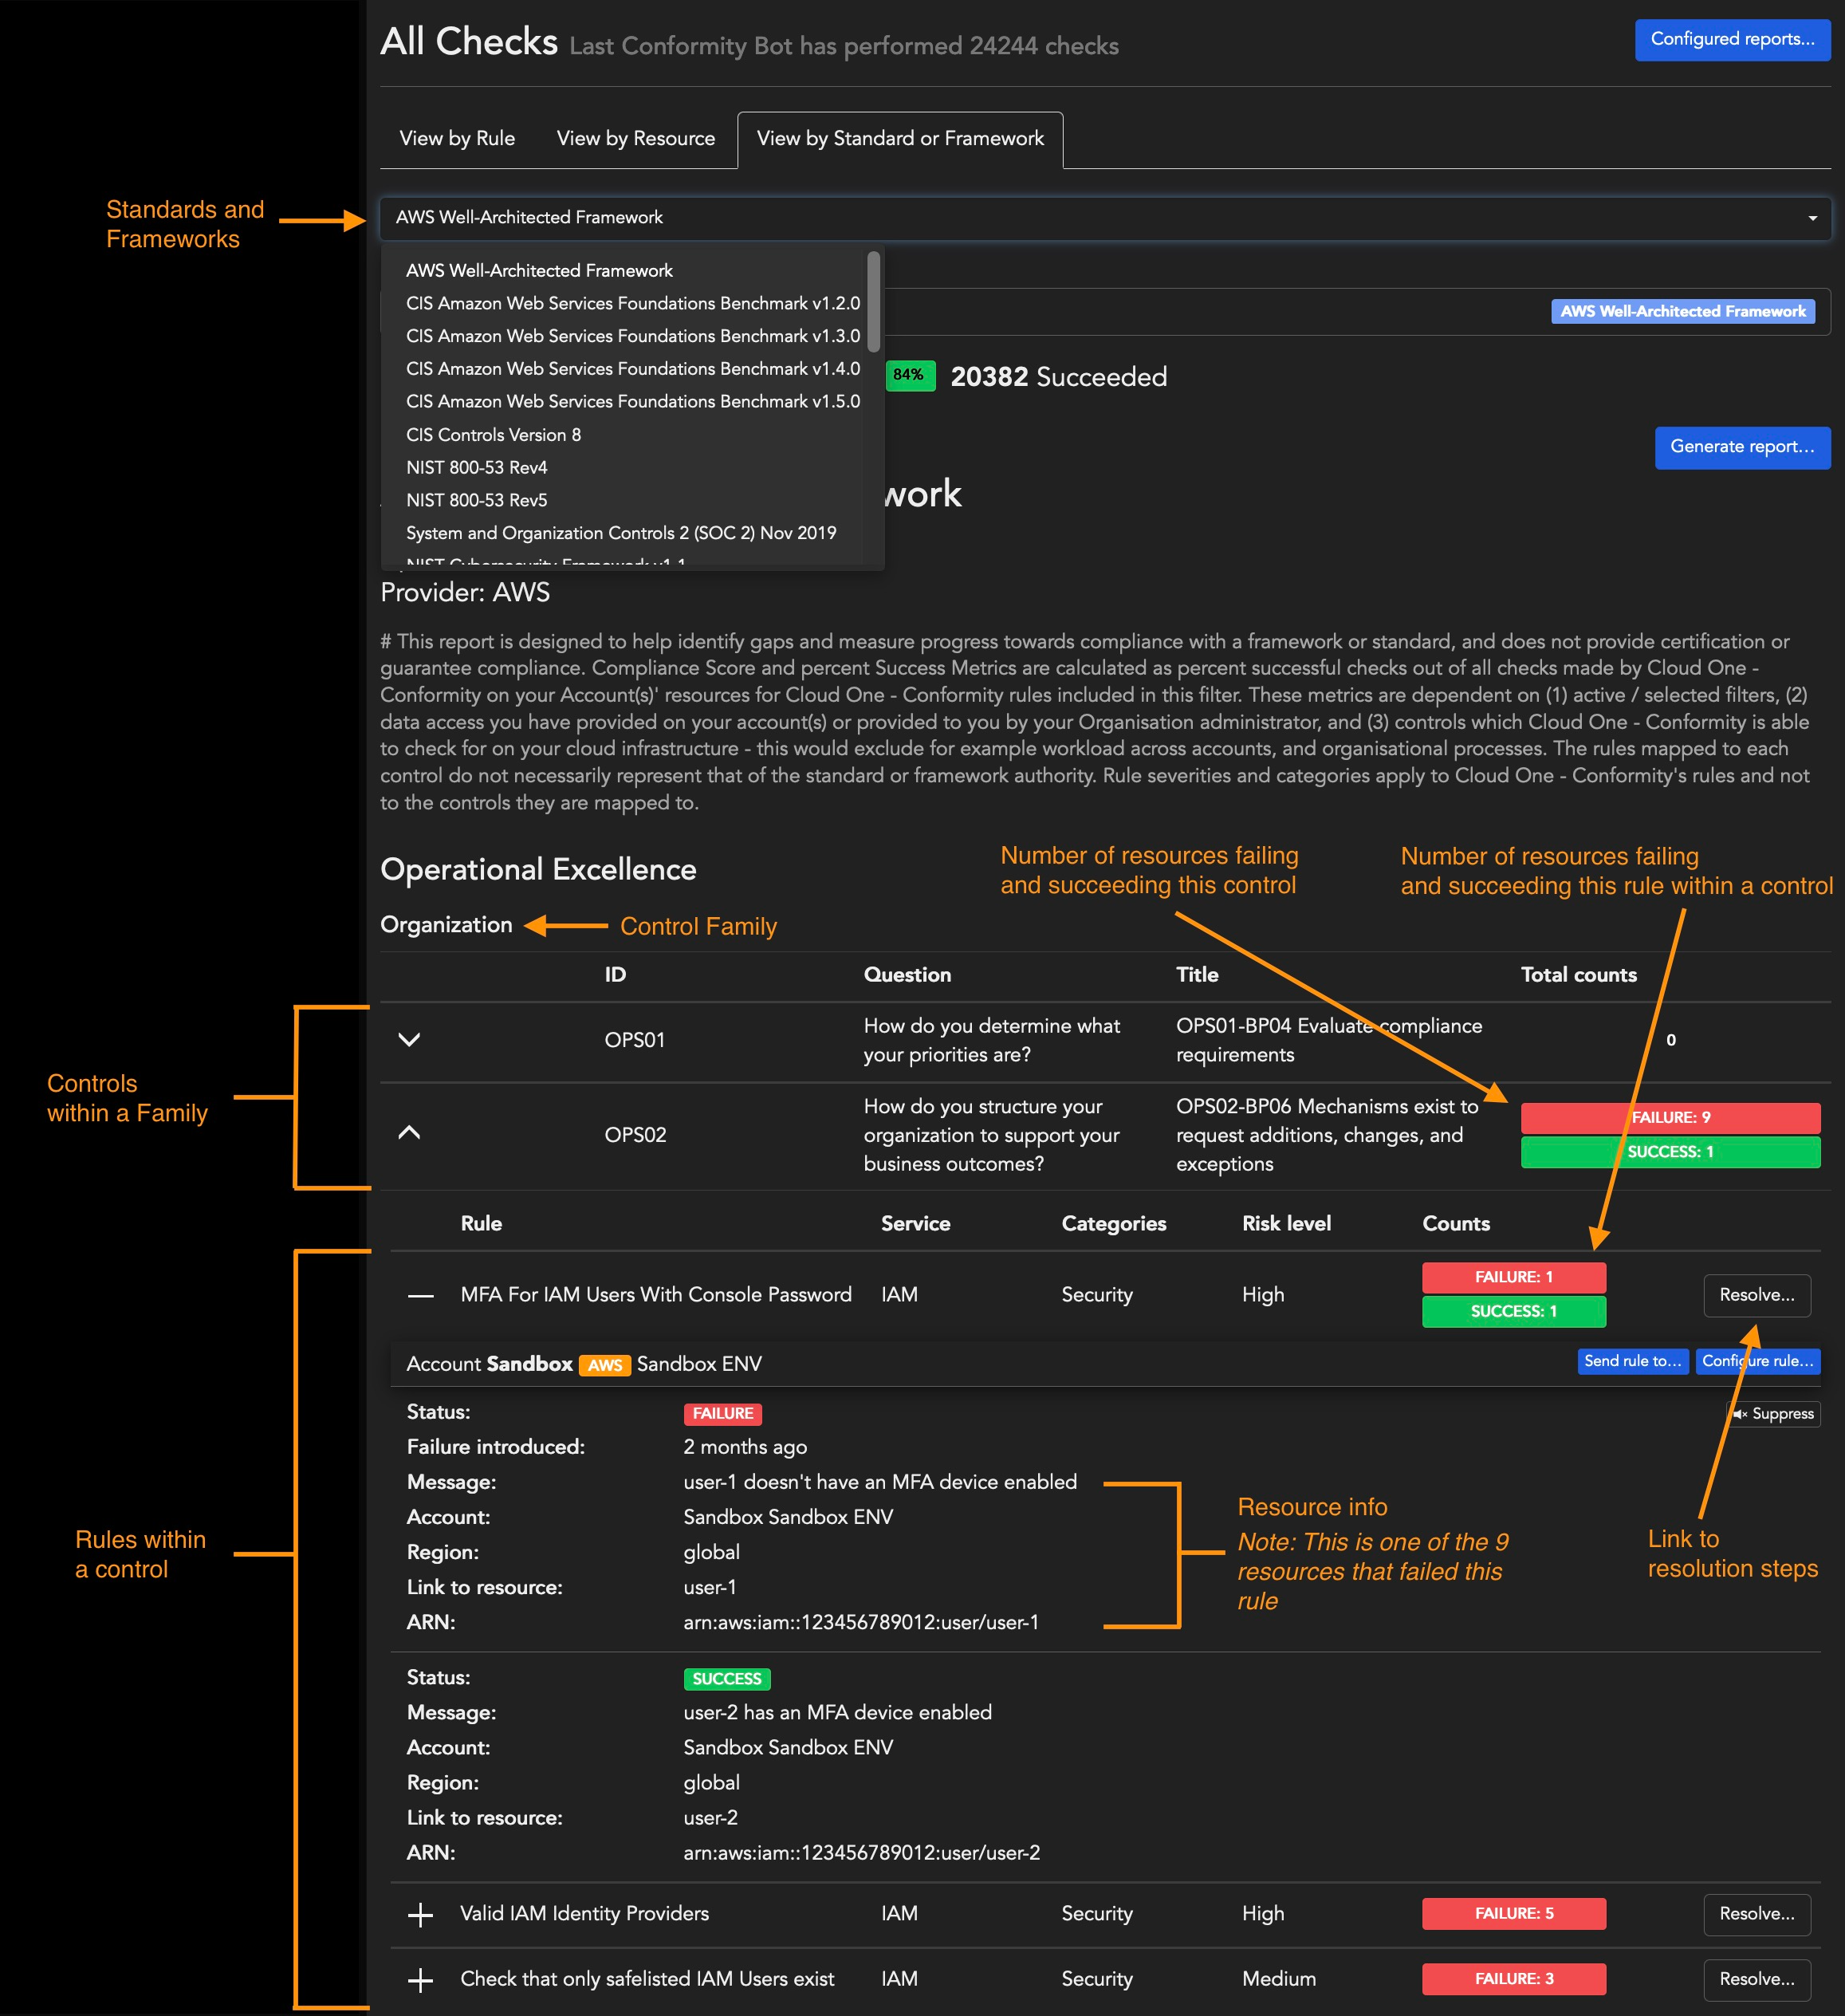The width and height of the screenshot is (1845, 2016).
Task: Click the Generate report button
Action: pos(1742,447)
